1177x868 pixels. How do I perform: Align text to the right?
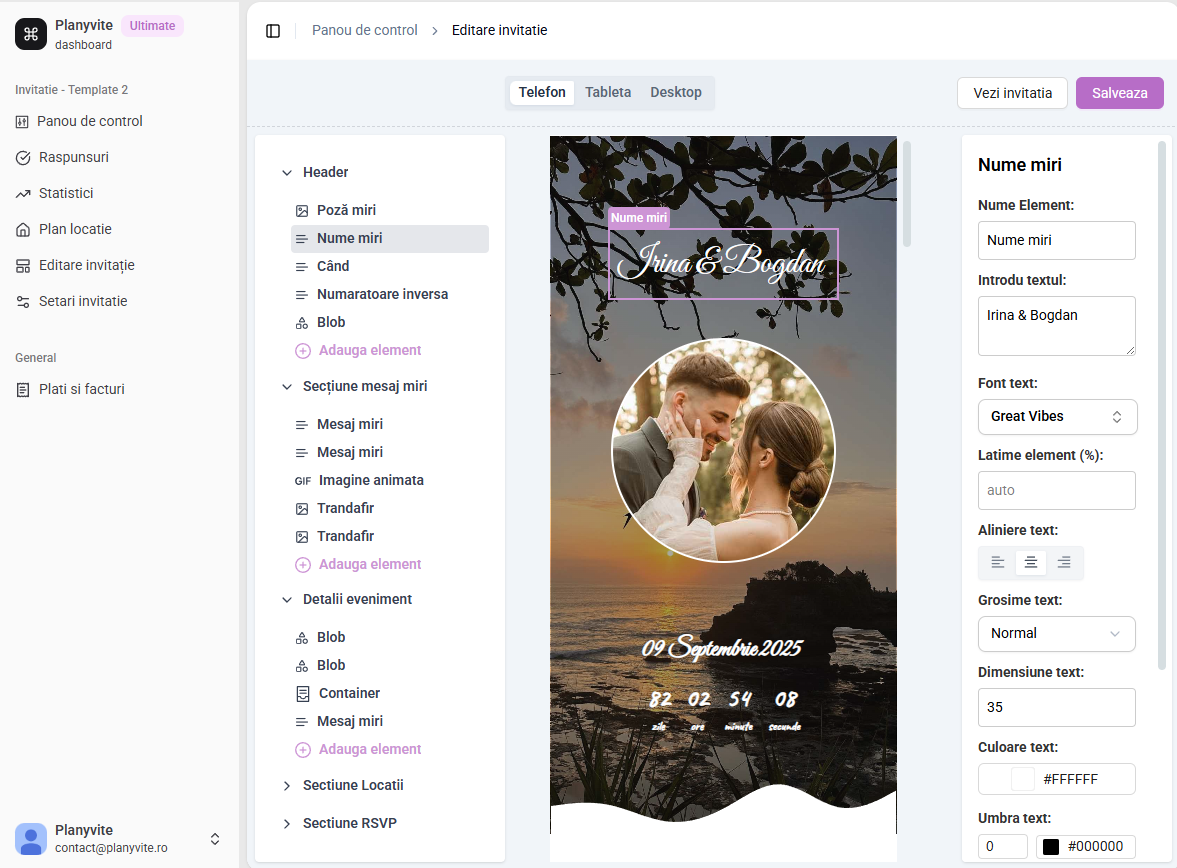1064,562
